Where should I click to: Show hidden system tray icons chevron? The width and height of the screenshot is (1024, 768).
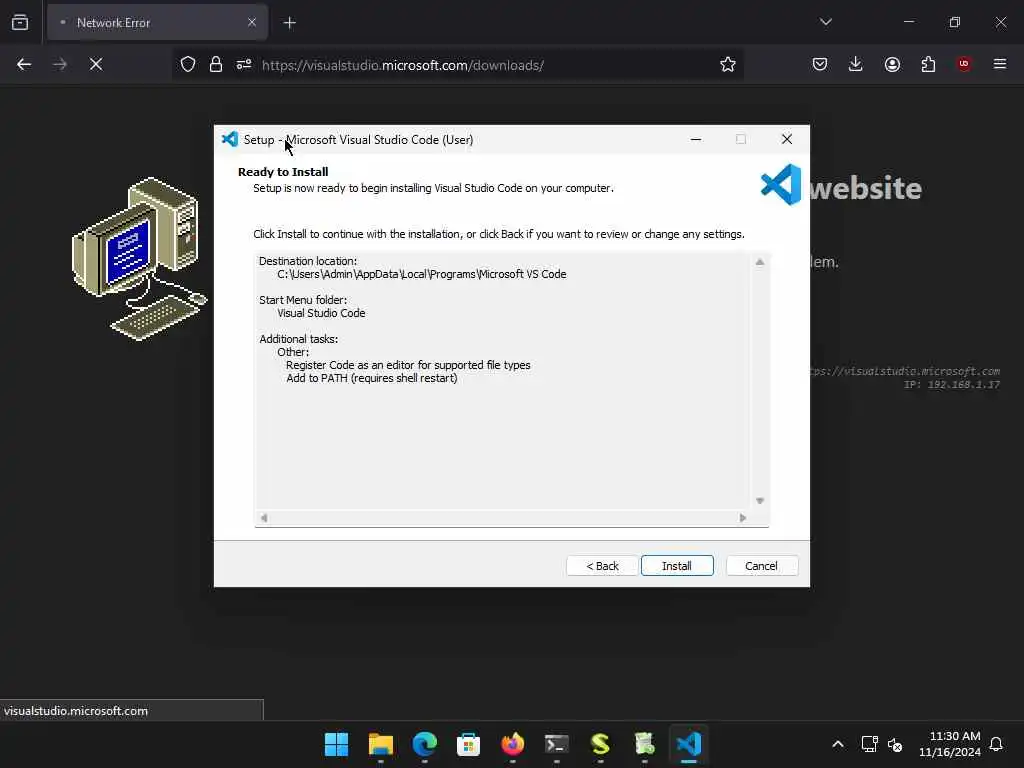coord(837,744)
